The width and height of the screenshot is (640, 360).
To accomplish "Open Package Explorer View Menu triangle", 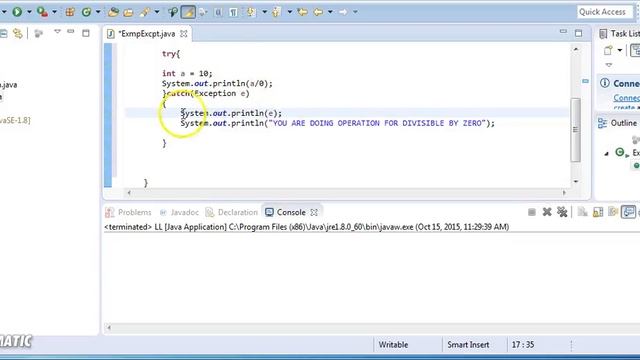I will (57, 31).
